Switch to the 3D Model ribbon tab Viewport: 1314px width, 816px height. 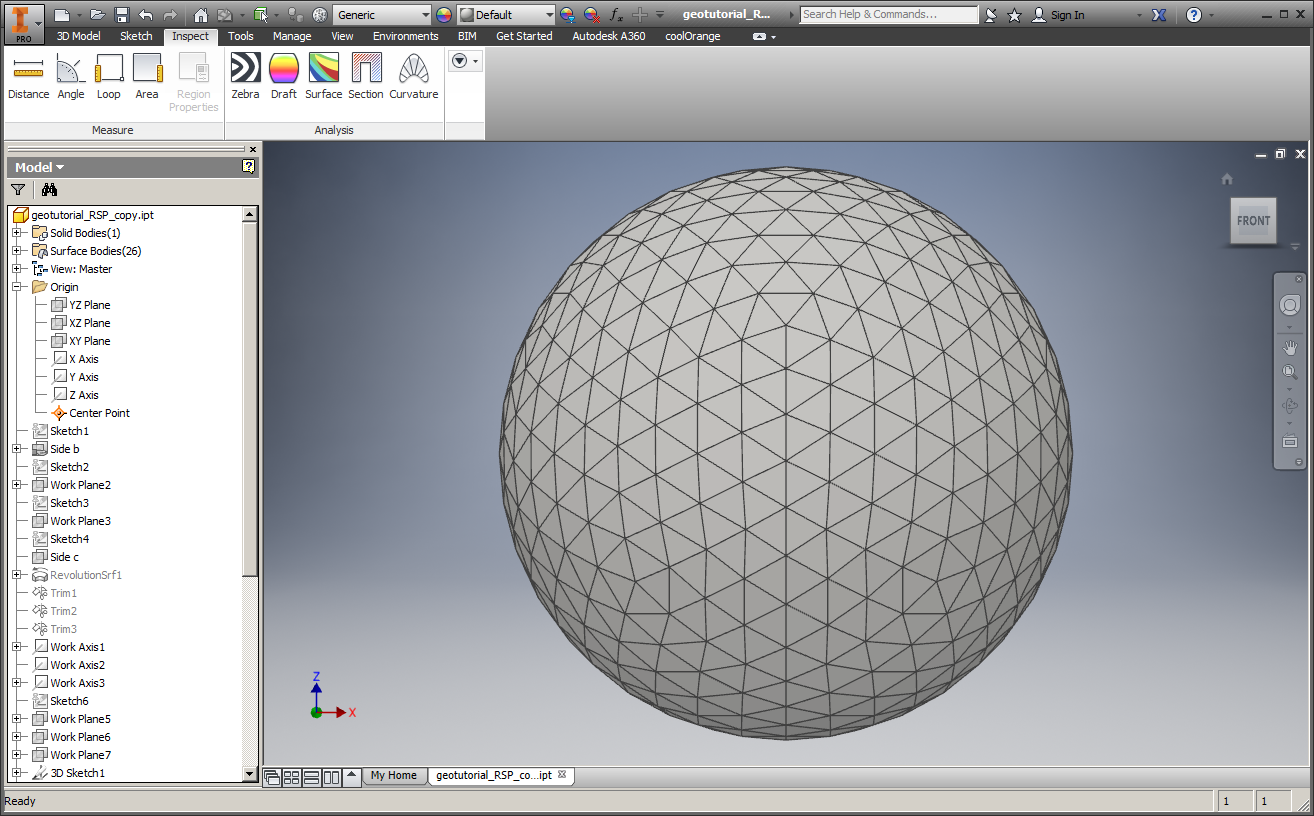pyautogui.click(x=77, y=36)
